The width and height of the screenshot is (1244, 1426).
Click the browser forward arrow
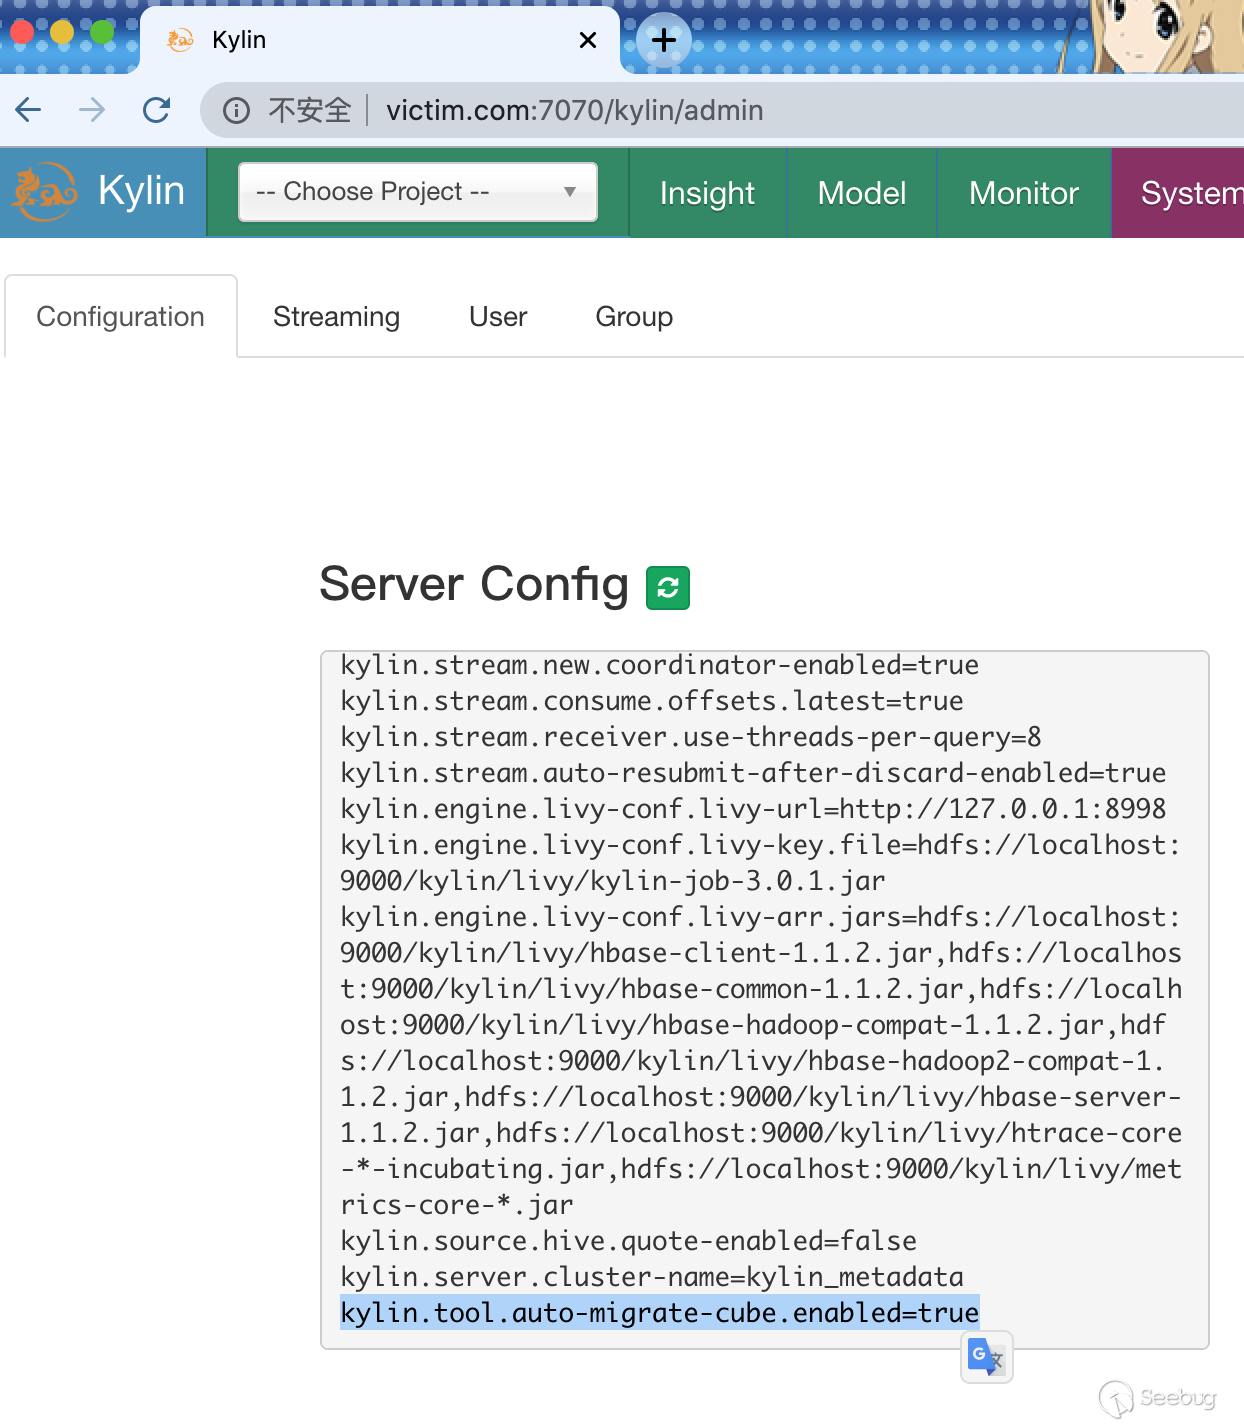point(92,110)
